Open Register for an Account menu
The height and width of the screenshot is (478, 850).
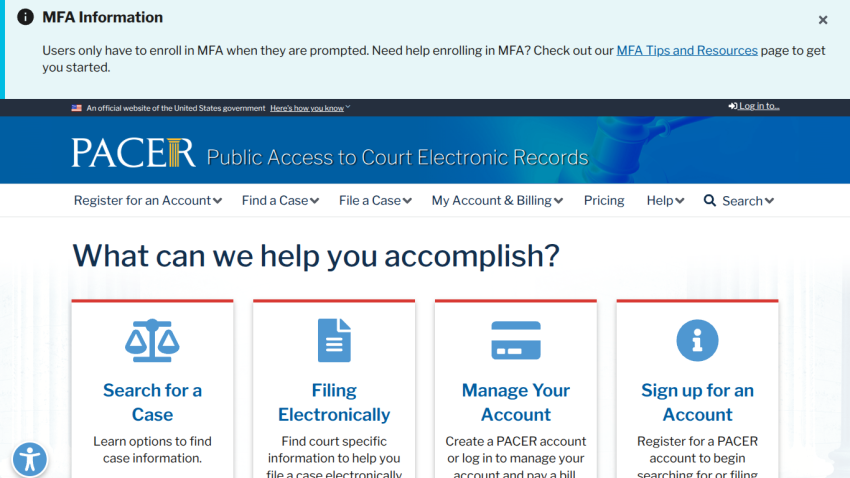tap(147, 201)
